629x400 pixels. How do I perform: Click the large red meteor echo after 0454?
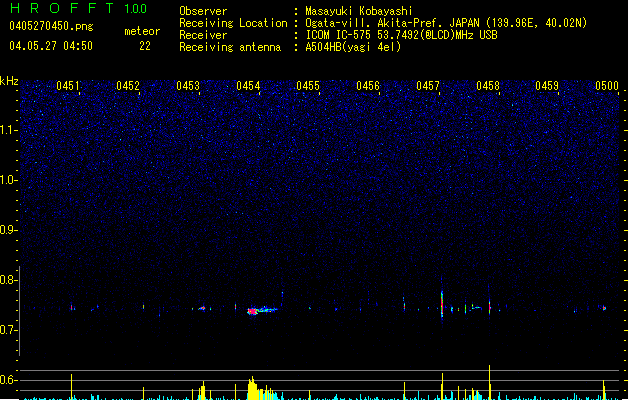click(x=253, y=311)
